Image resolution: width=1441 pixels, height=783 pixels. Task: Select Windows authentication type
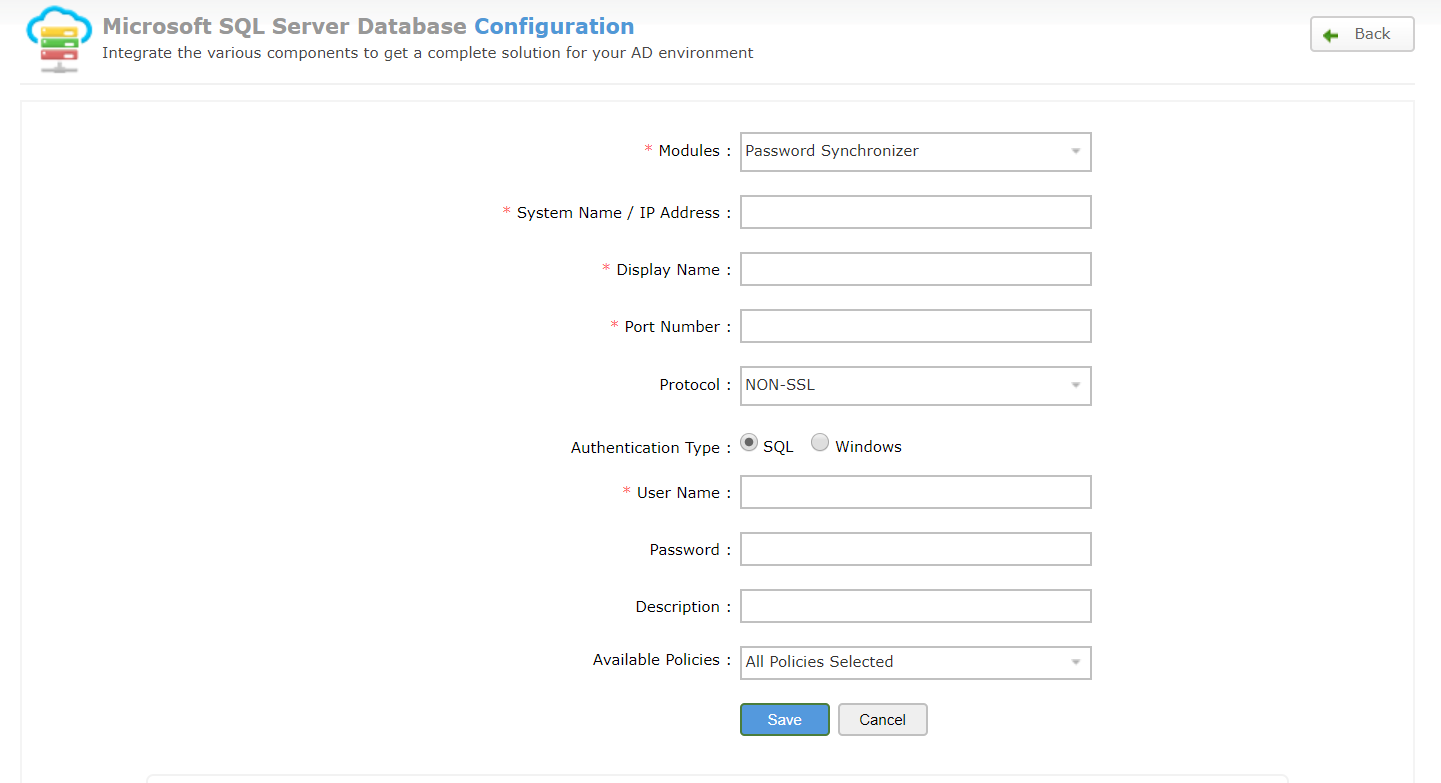tap(820, 443)
